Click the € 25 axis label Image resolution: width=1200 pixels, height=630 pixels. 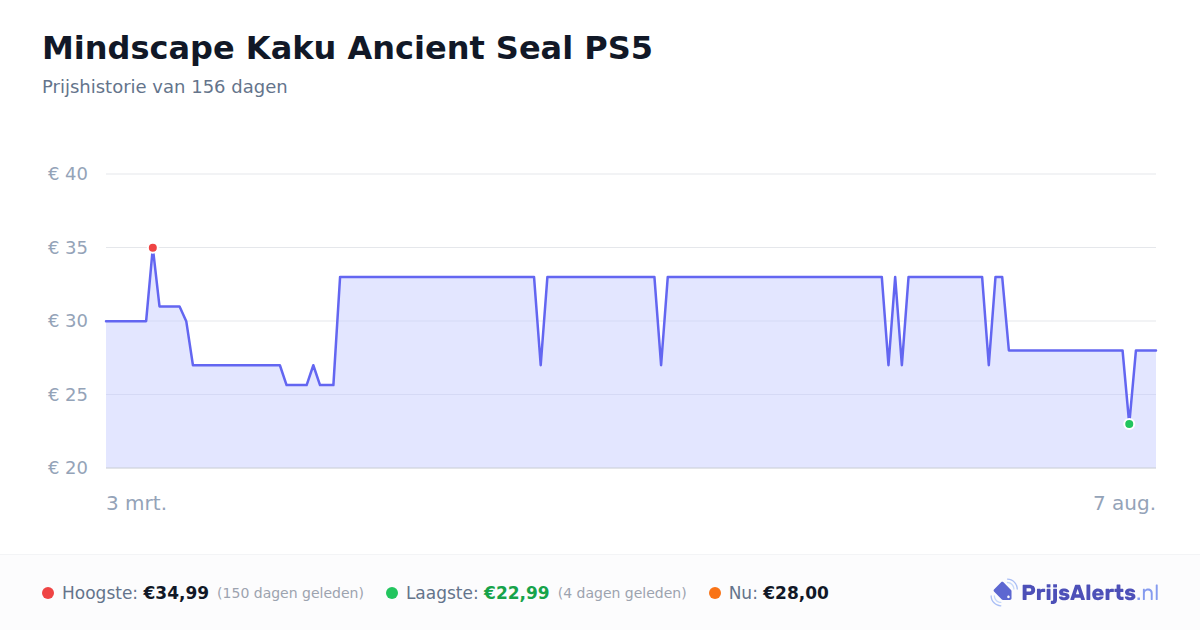[x=68, y=395]
